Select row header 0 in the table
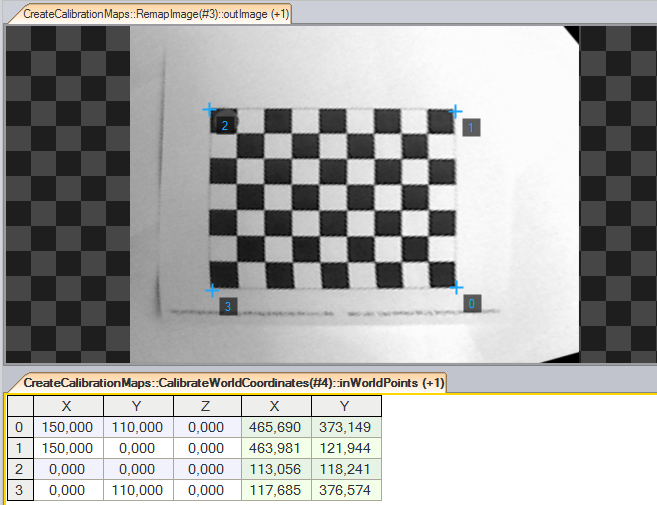657x505 pixels. 21,427
